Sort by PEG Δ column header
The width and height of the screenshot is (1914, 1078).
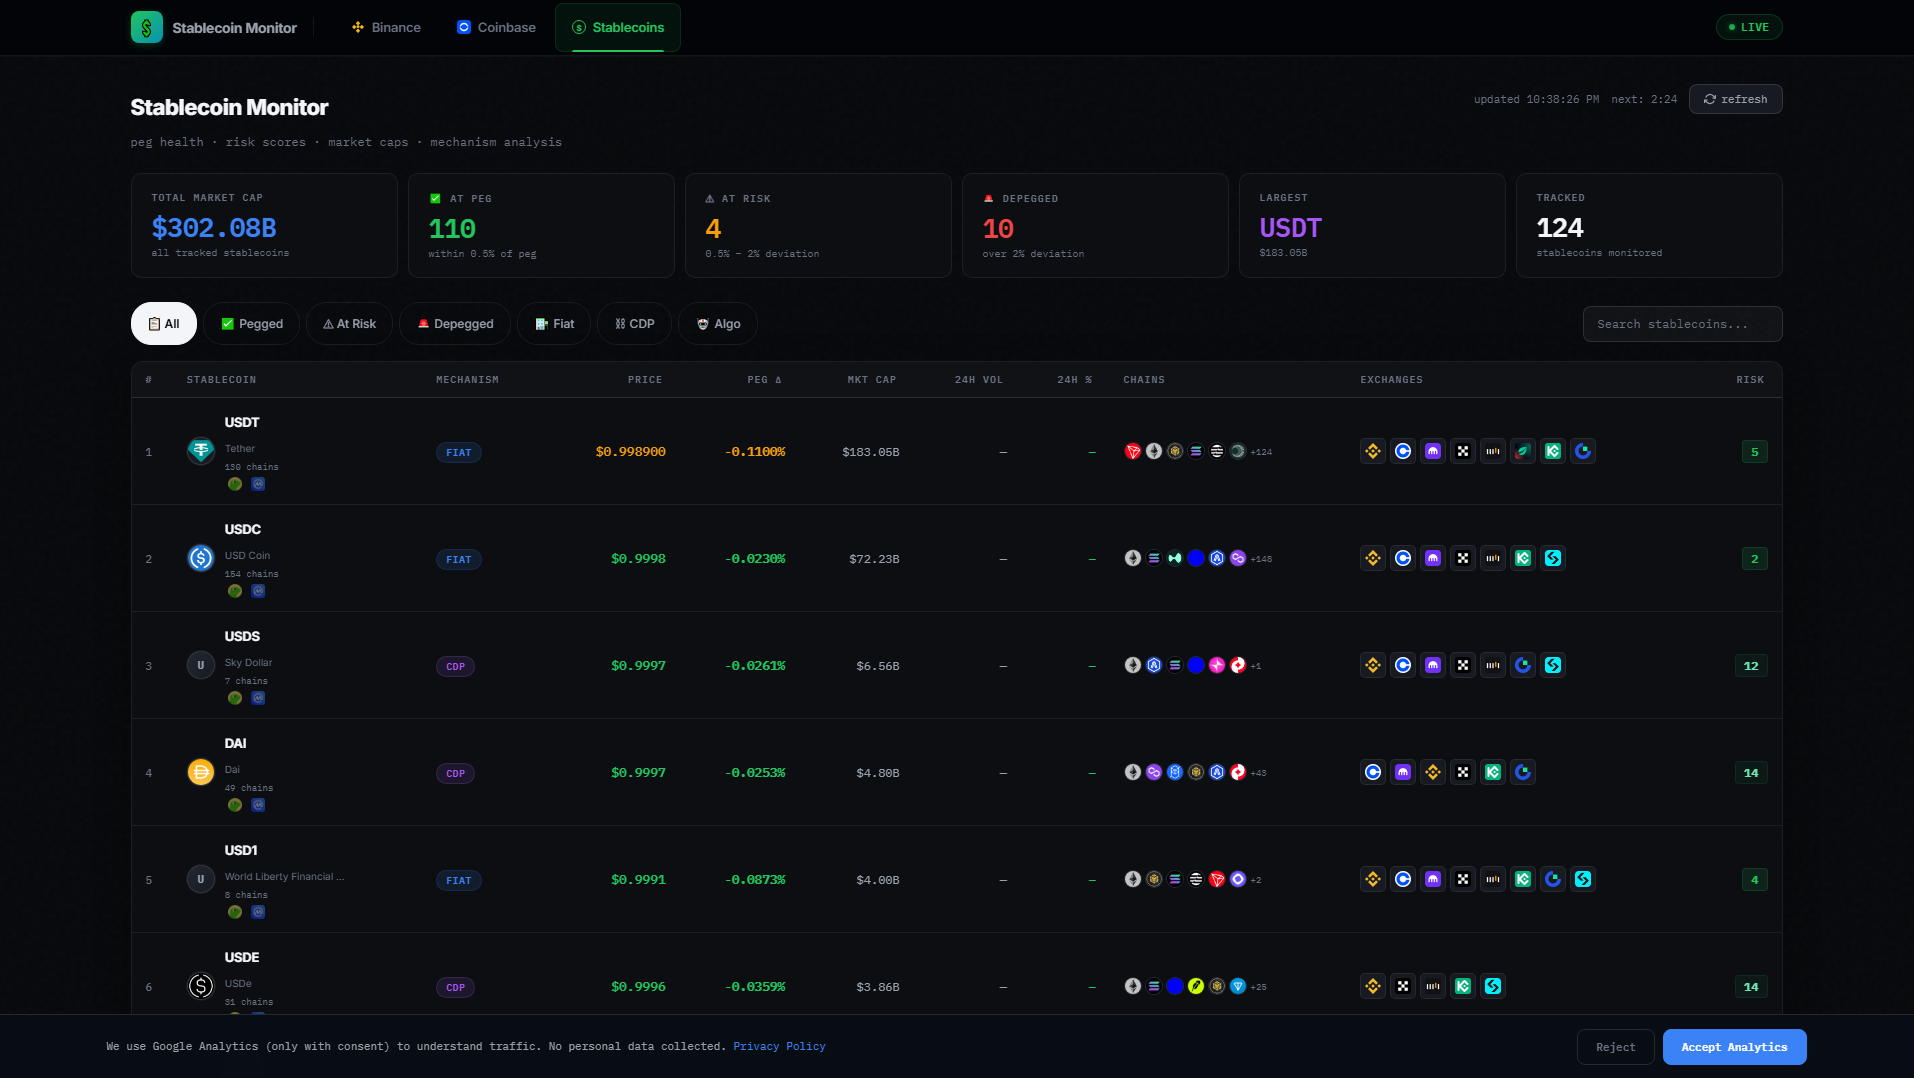765,380
